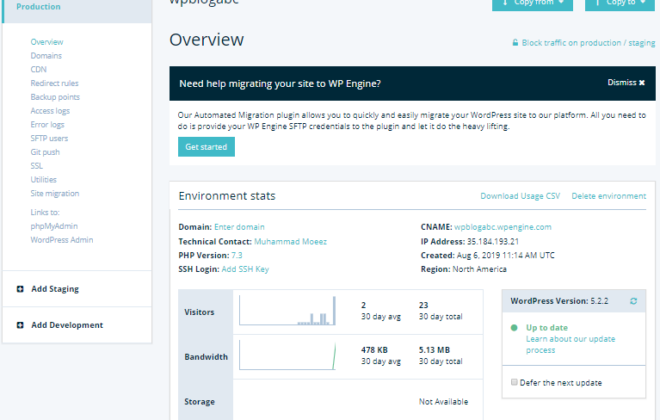
Task: Click the X icon in the Dismiss banner
Action: (642, 82)
